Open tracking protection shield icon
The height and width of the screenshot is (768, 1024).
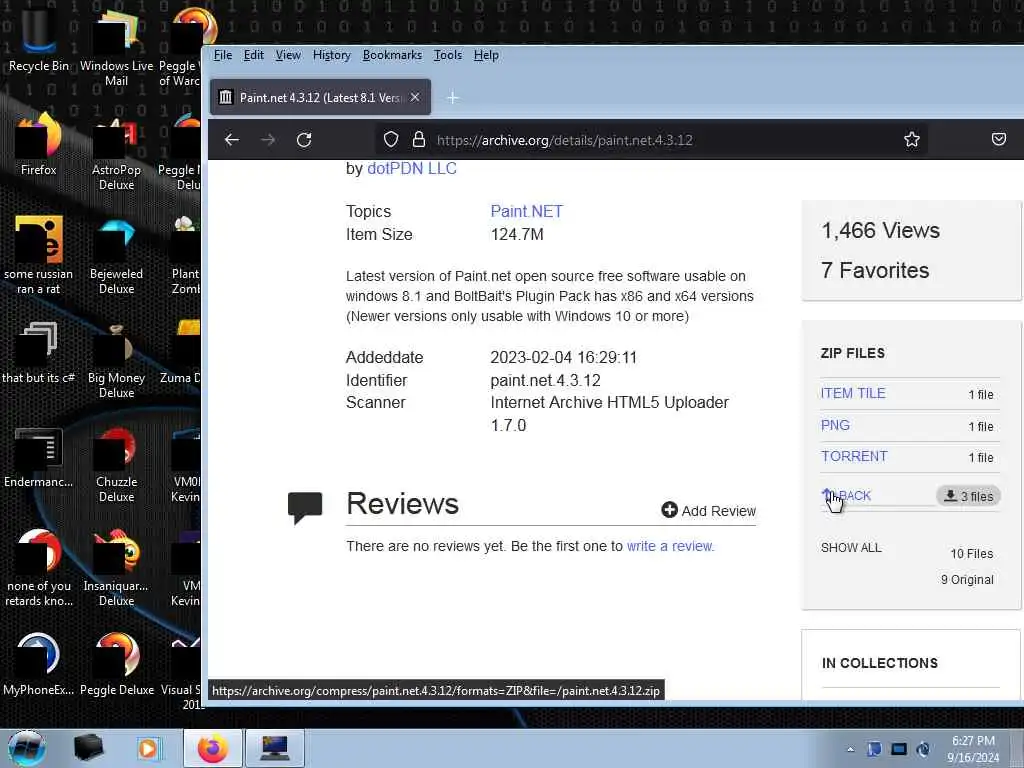tap(391, 139)
